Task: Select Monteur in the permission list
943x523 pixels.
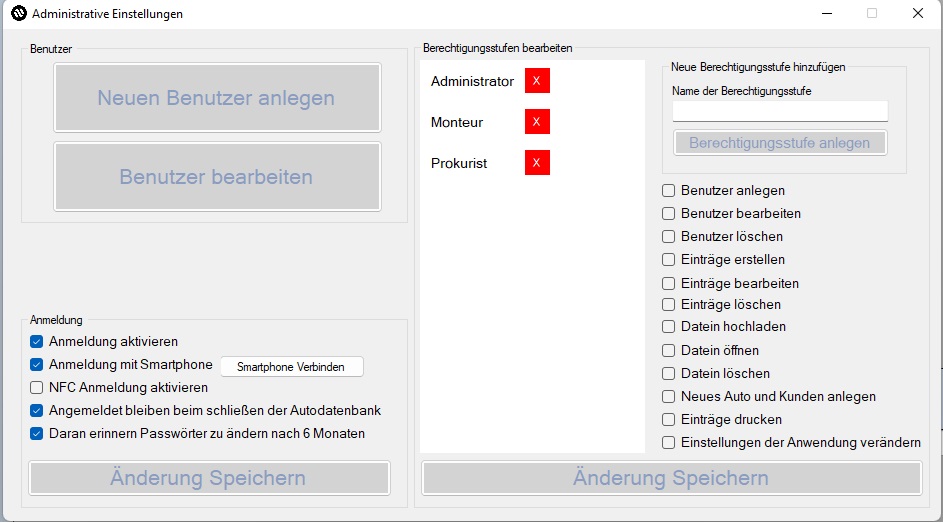Action: click(457, 122)
